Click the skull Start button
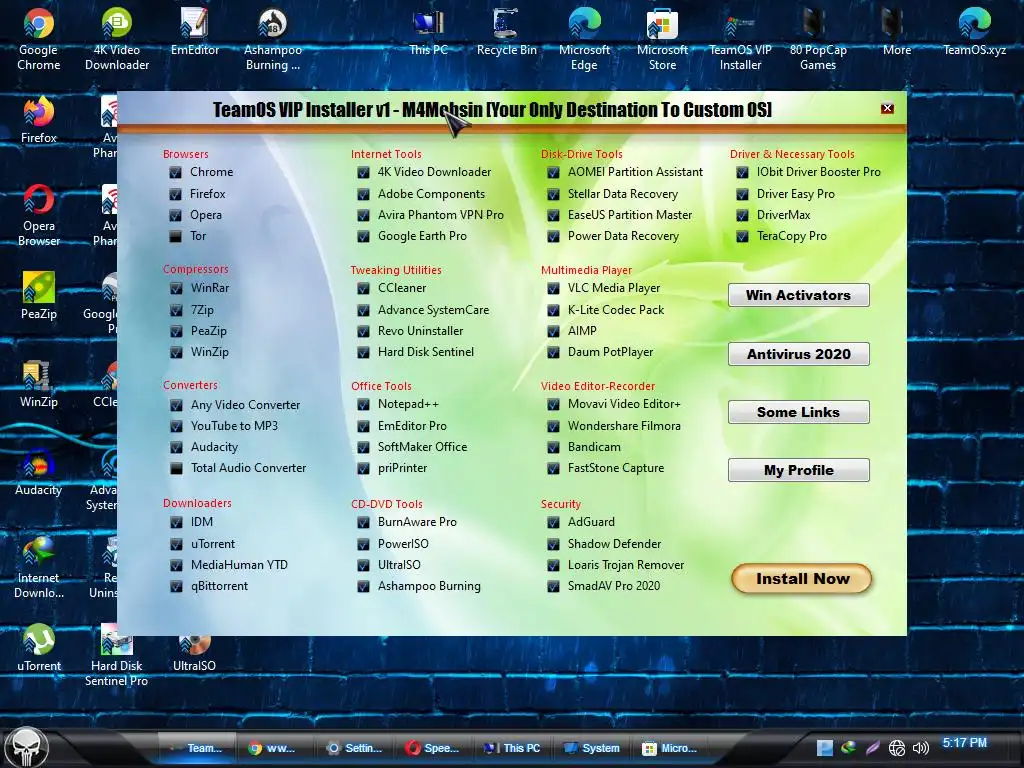Viewport: 1024px width, 768px height. (x=26, y=747)
